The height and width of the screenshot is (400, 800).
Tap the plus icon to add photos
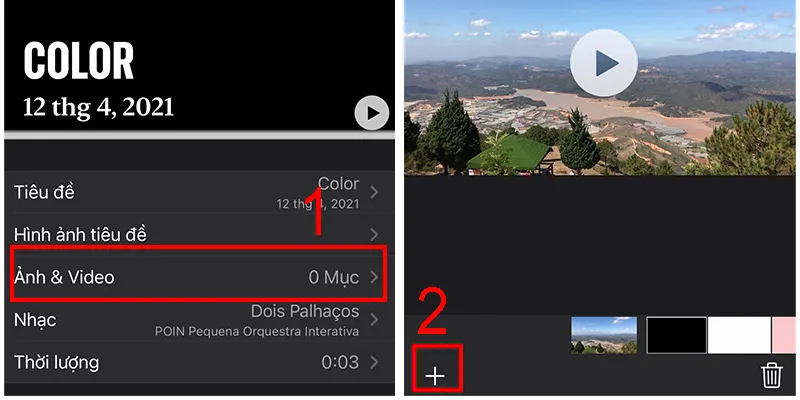pyautogui.click(x=435, y=376)
